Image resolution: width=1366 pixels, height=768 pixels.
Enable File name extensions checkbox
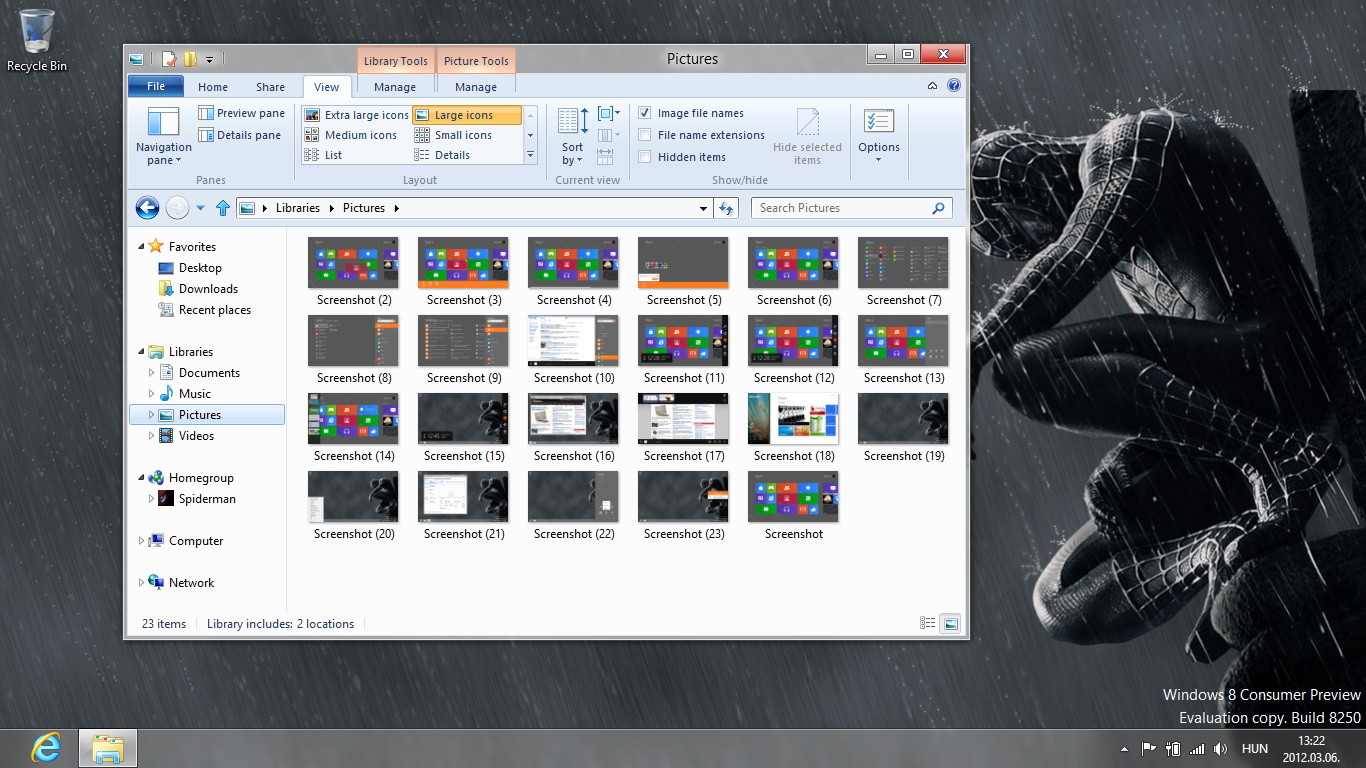click(x=645, y=135)
